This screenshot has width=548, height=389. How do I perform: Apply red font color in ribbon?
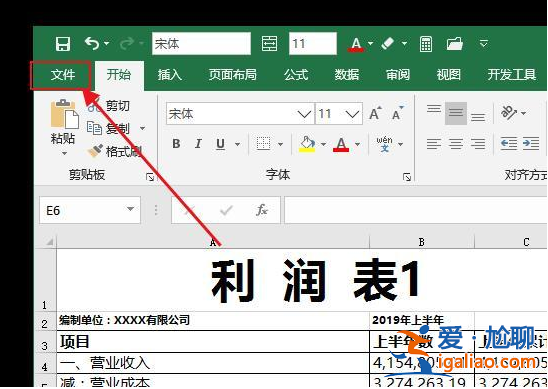coord(341,144)
